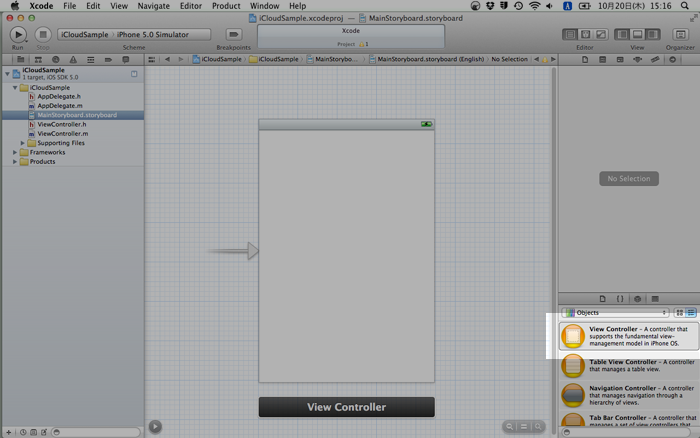Select AppDelegate.h in navigator
700x438 pixels.
pos(59,96)
